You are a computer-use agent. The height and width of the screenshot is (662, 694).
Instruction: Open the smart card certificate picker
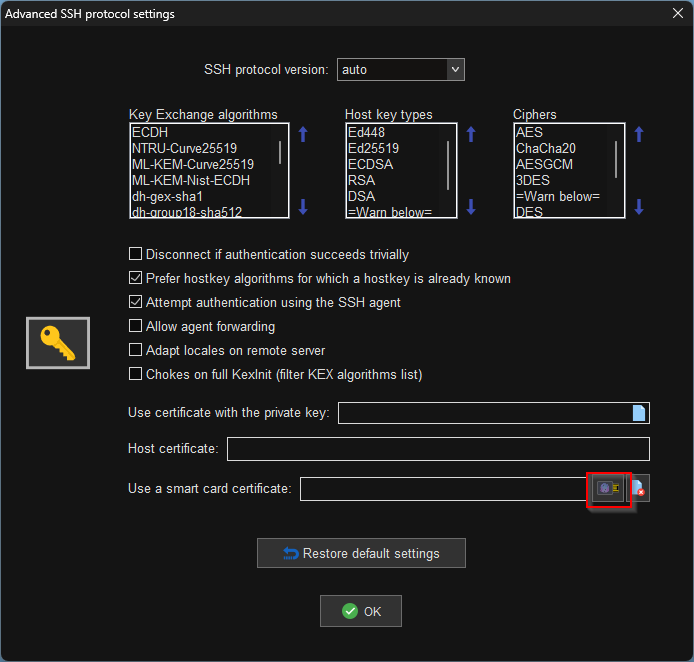[609, 489]
